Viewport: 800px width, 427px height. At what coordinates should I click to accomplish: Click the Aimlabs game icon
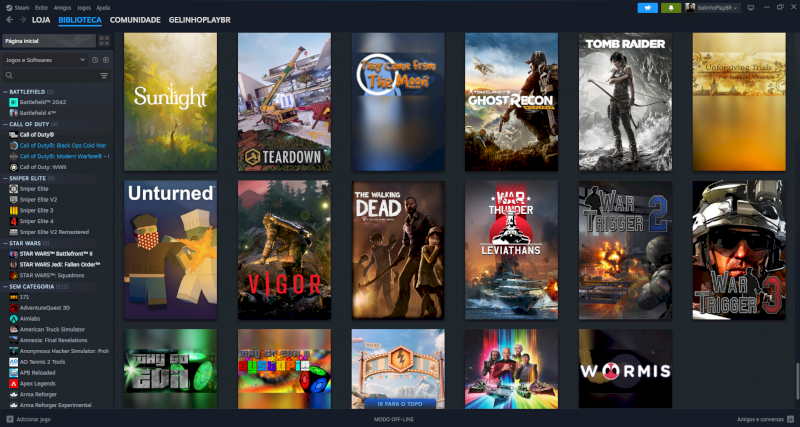[14, 318]
